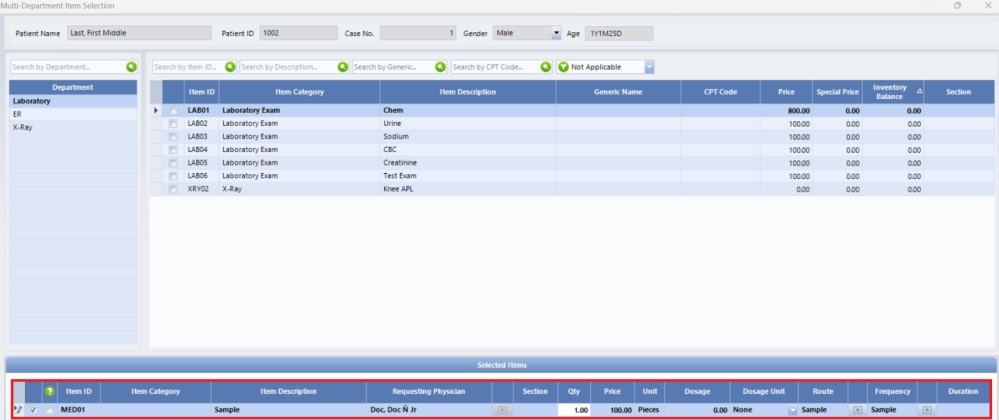
Task: Click the search icon beside Search by CPT Code
Action: [x=545, y=67]
